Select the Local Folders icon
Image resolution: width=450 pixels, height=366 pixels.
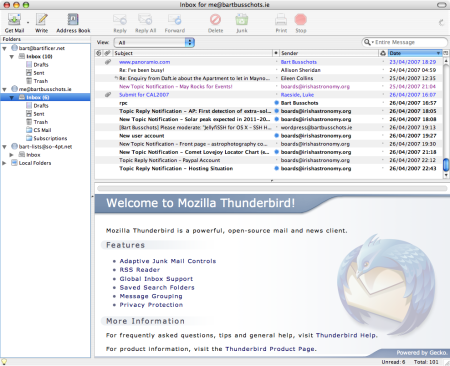14,163
